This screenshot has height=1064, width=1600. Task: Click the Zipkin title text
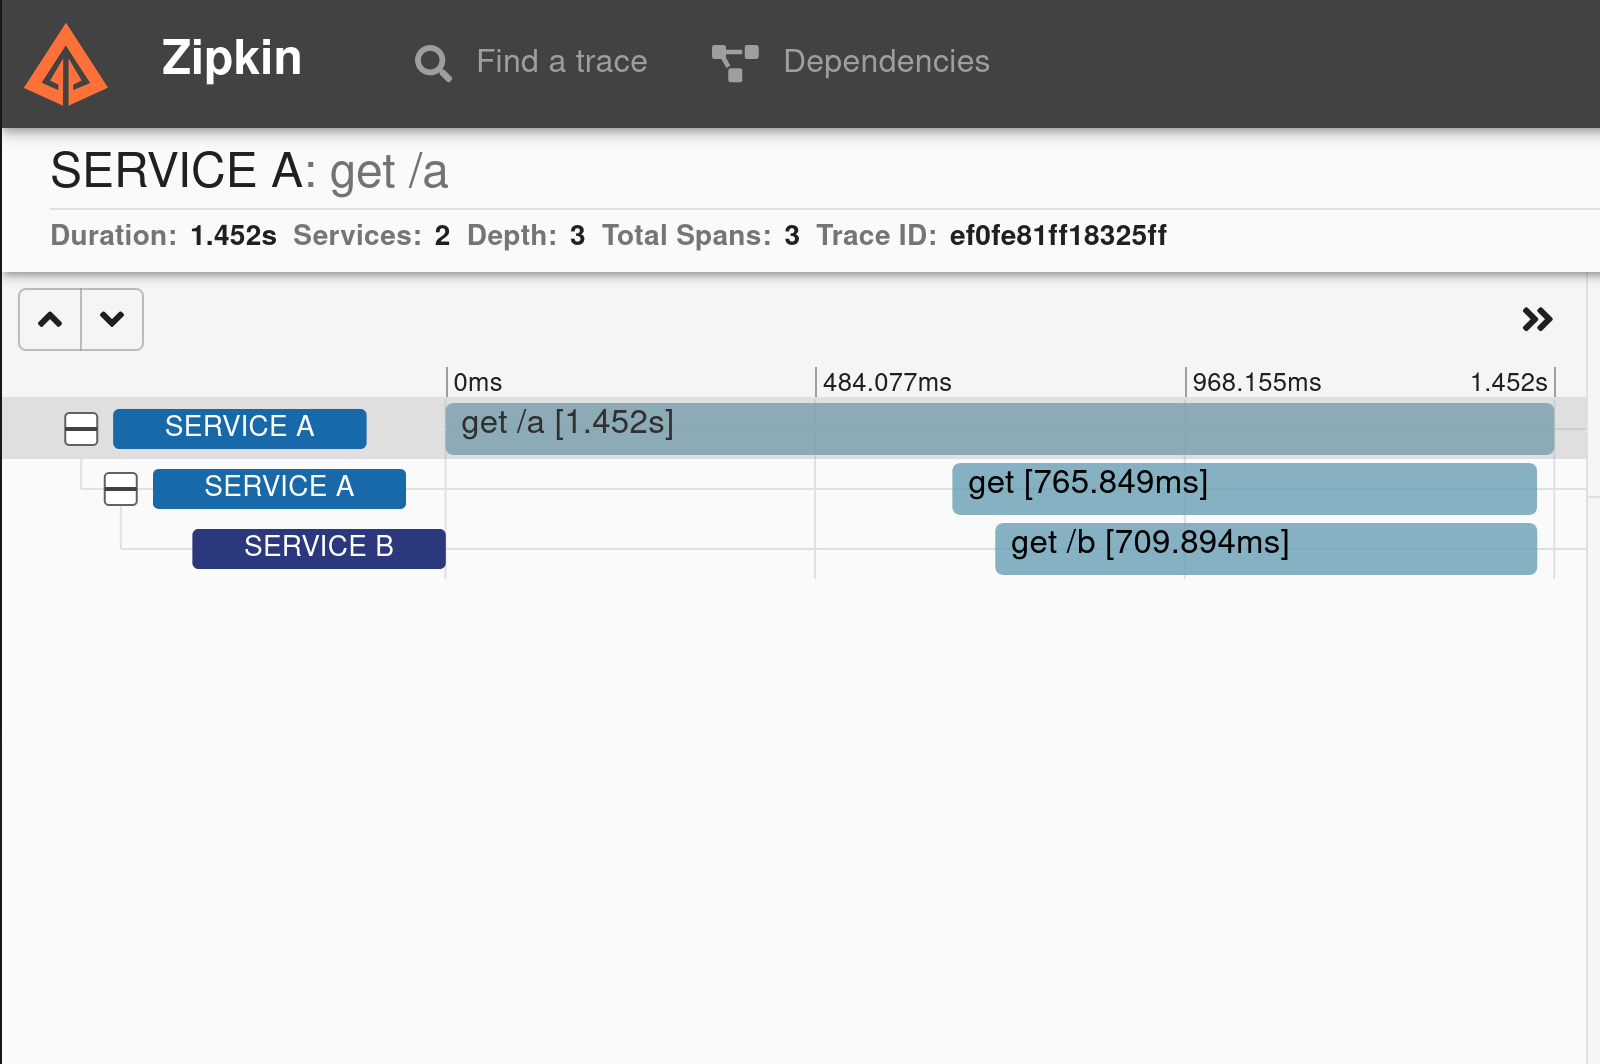231,58
